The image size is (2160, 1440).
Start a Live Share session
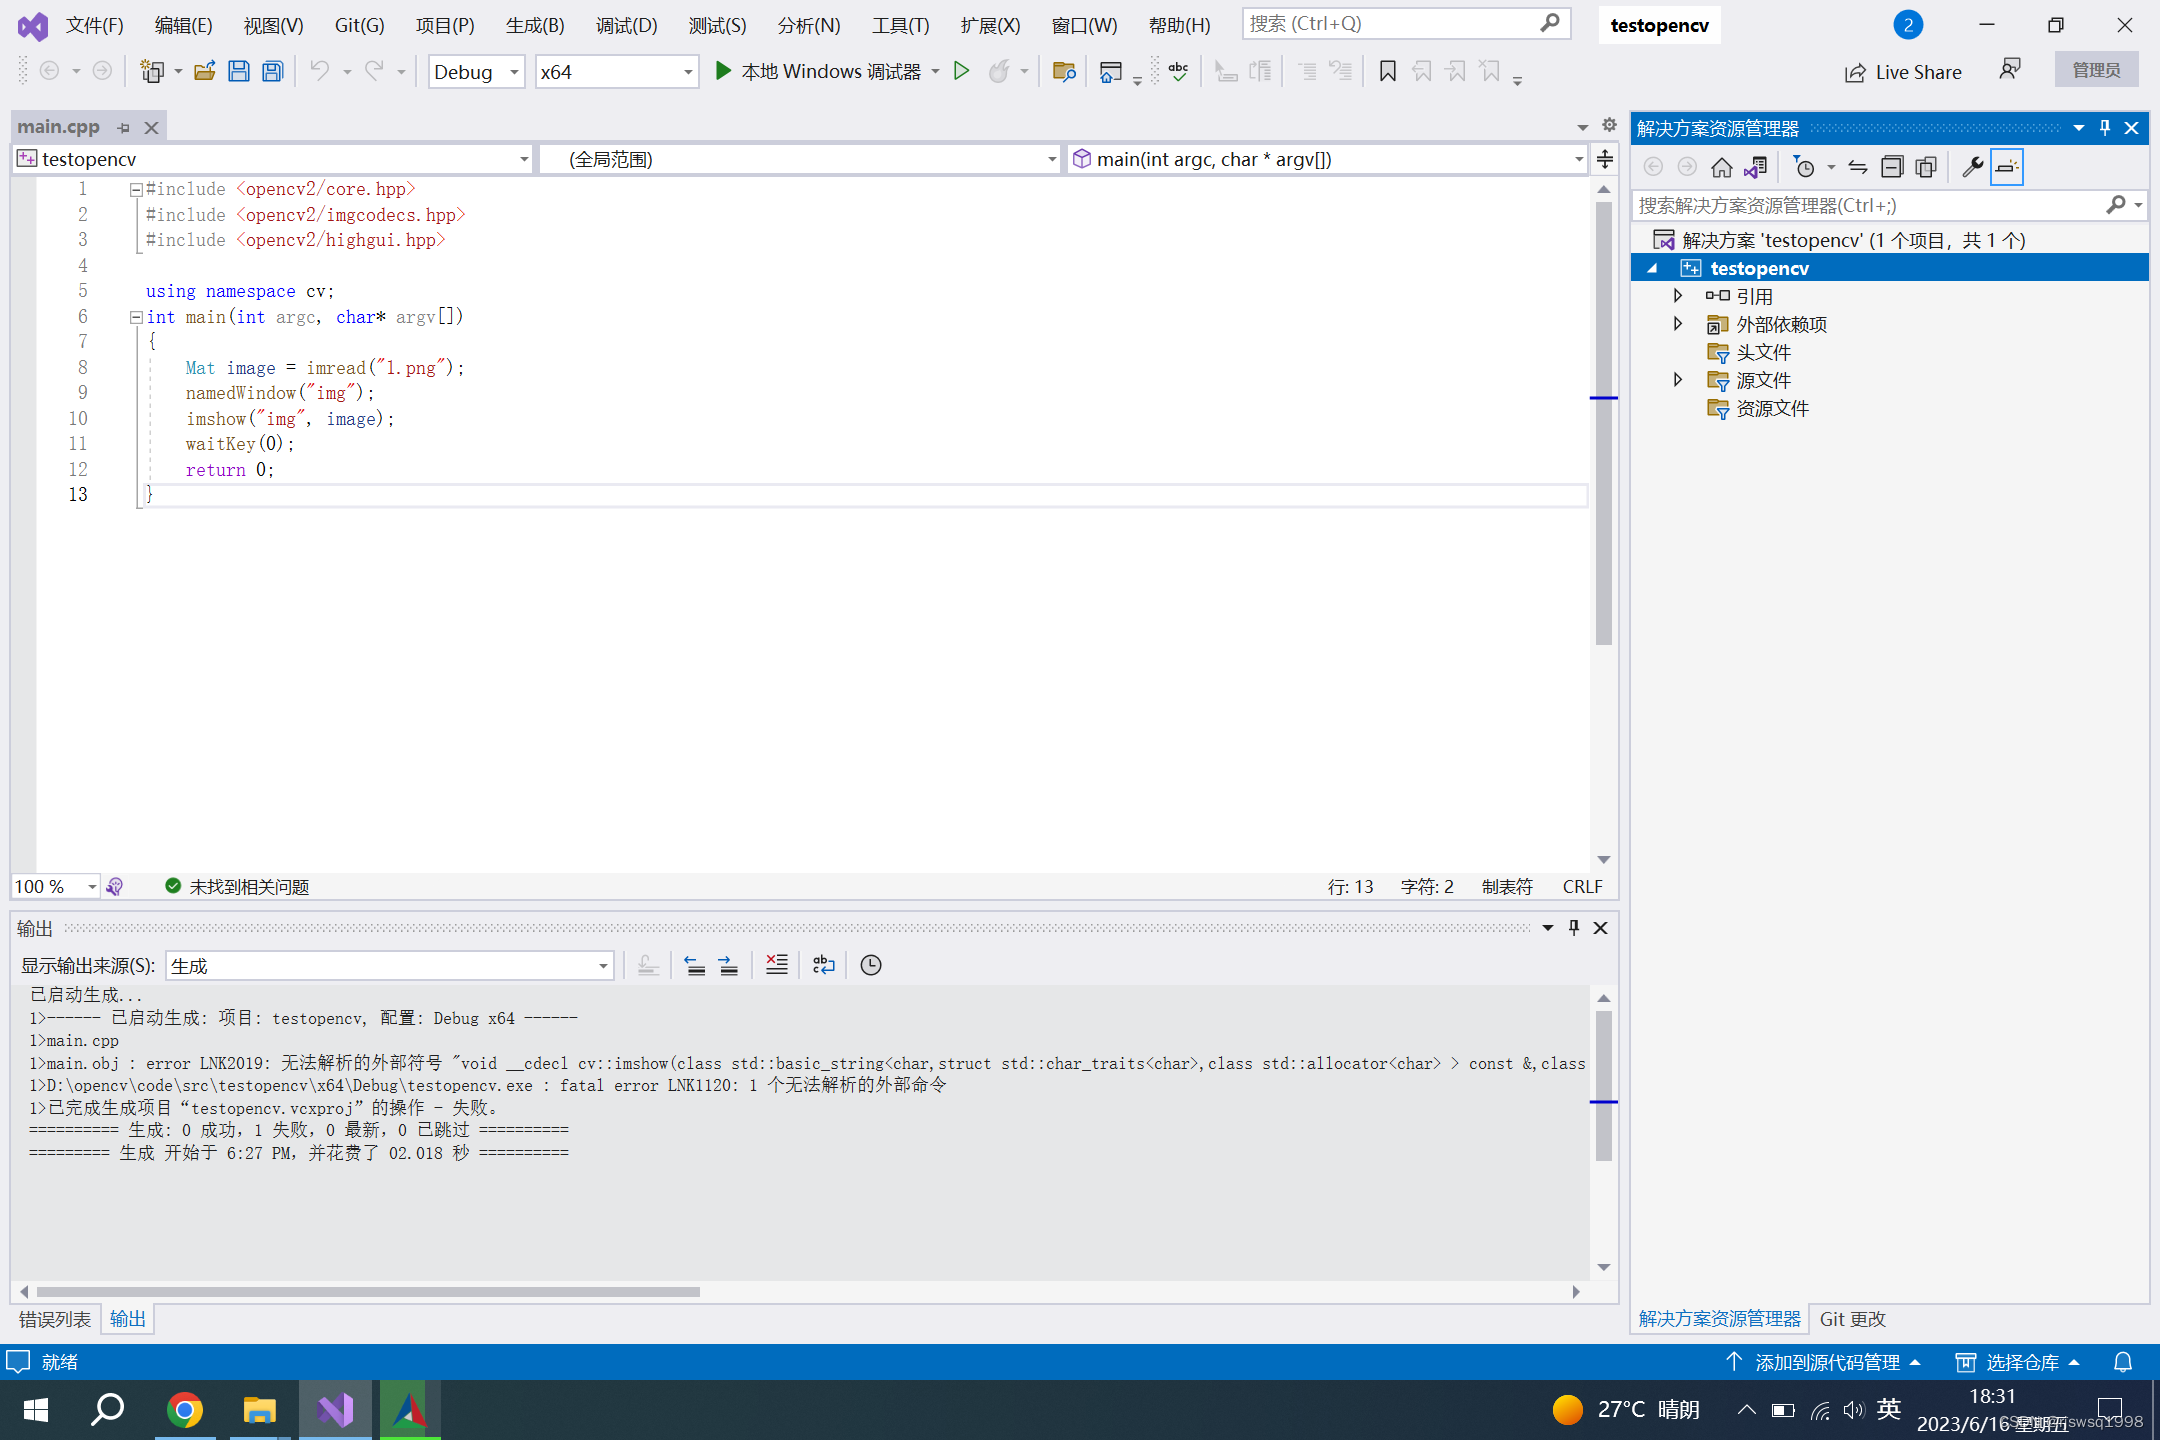(1902, 71)
